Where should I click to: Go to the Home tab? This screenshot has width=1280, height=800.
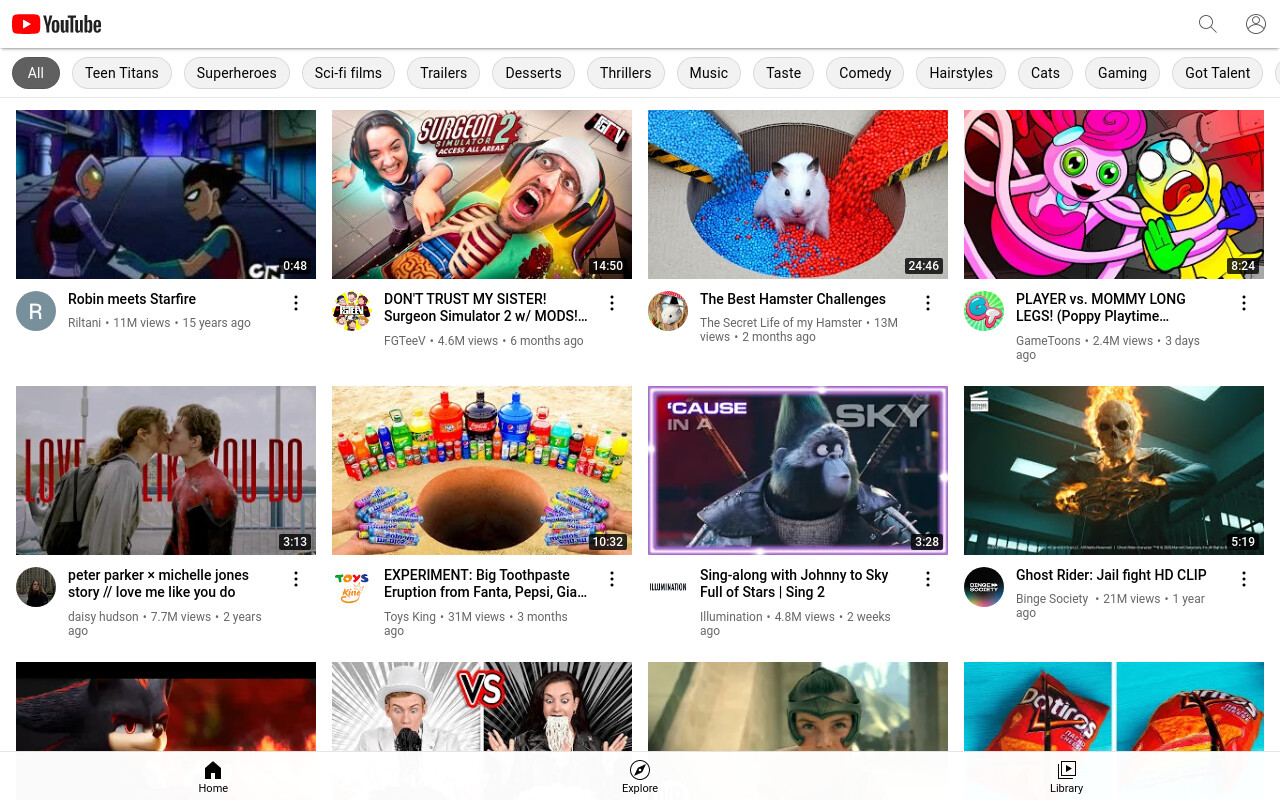click(213, 776)
